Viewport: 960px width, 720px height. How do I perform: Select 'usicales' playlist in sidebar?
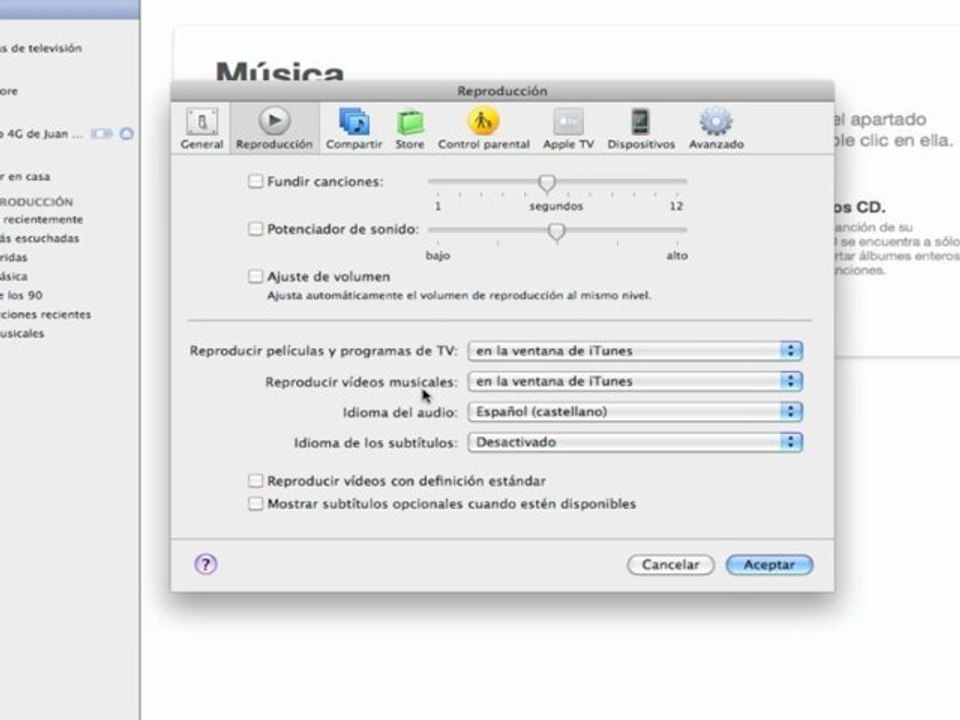point(22,333)
